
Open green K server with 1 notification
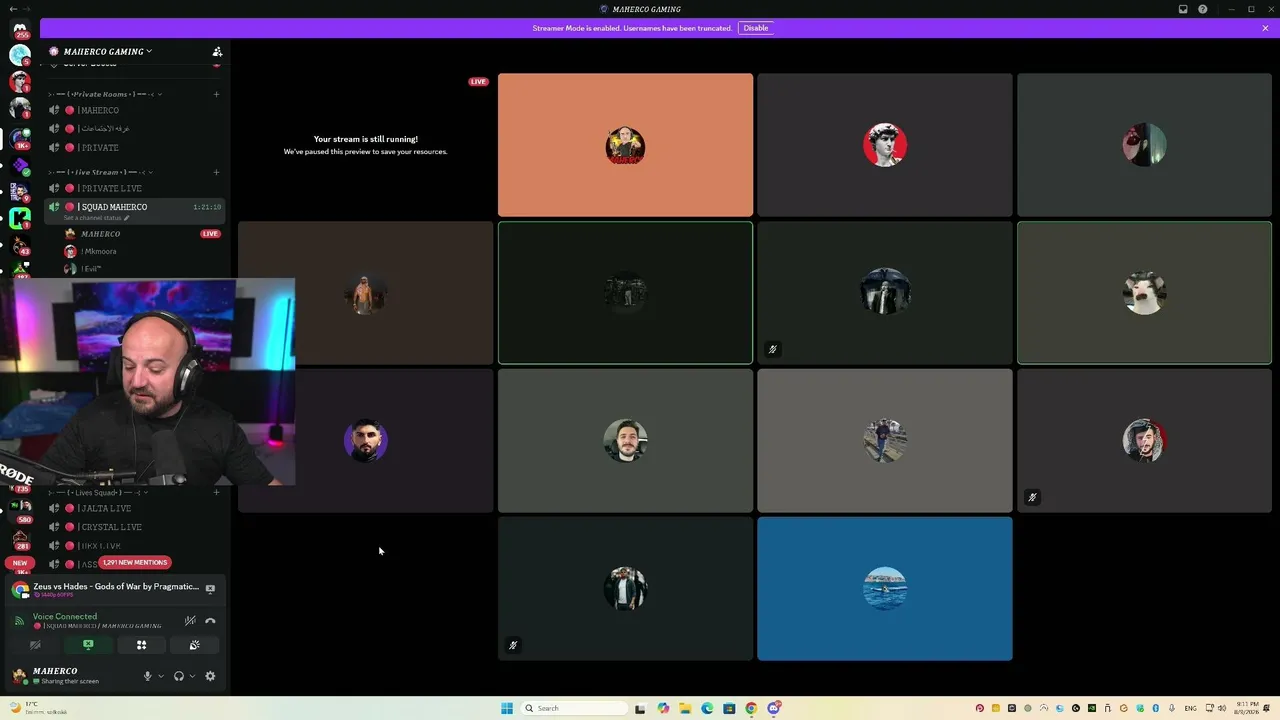(x=20, y=217)
